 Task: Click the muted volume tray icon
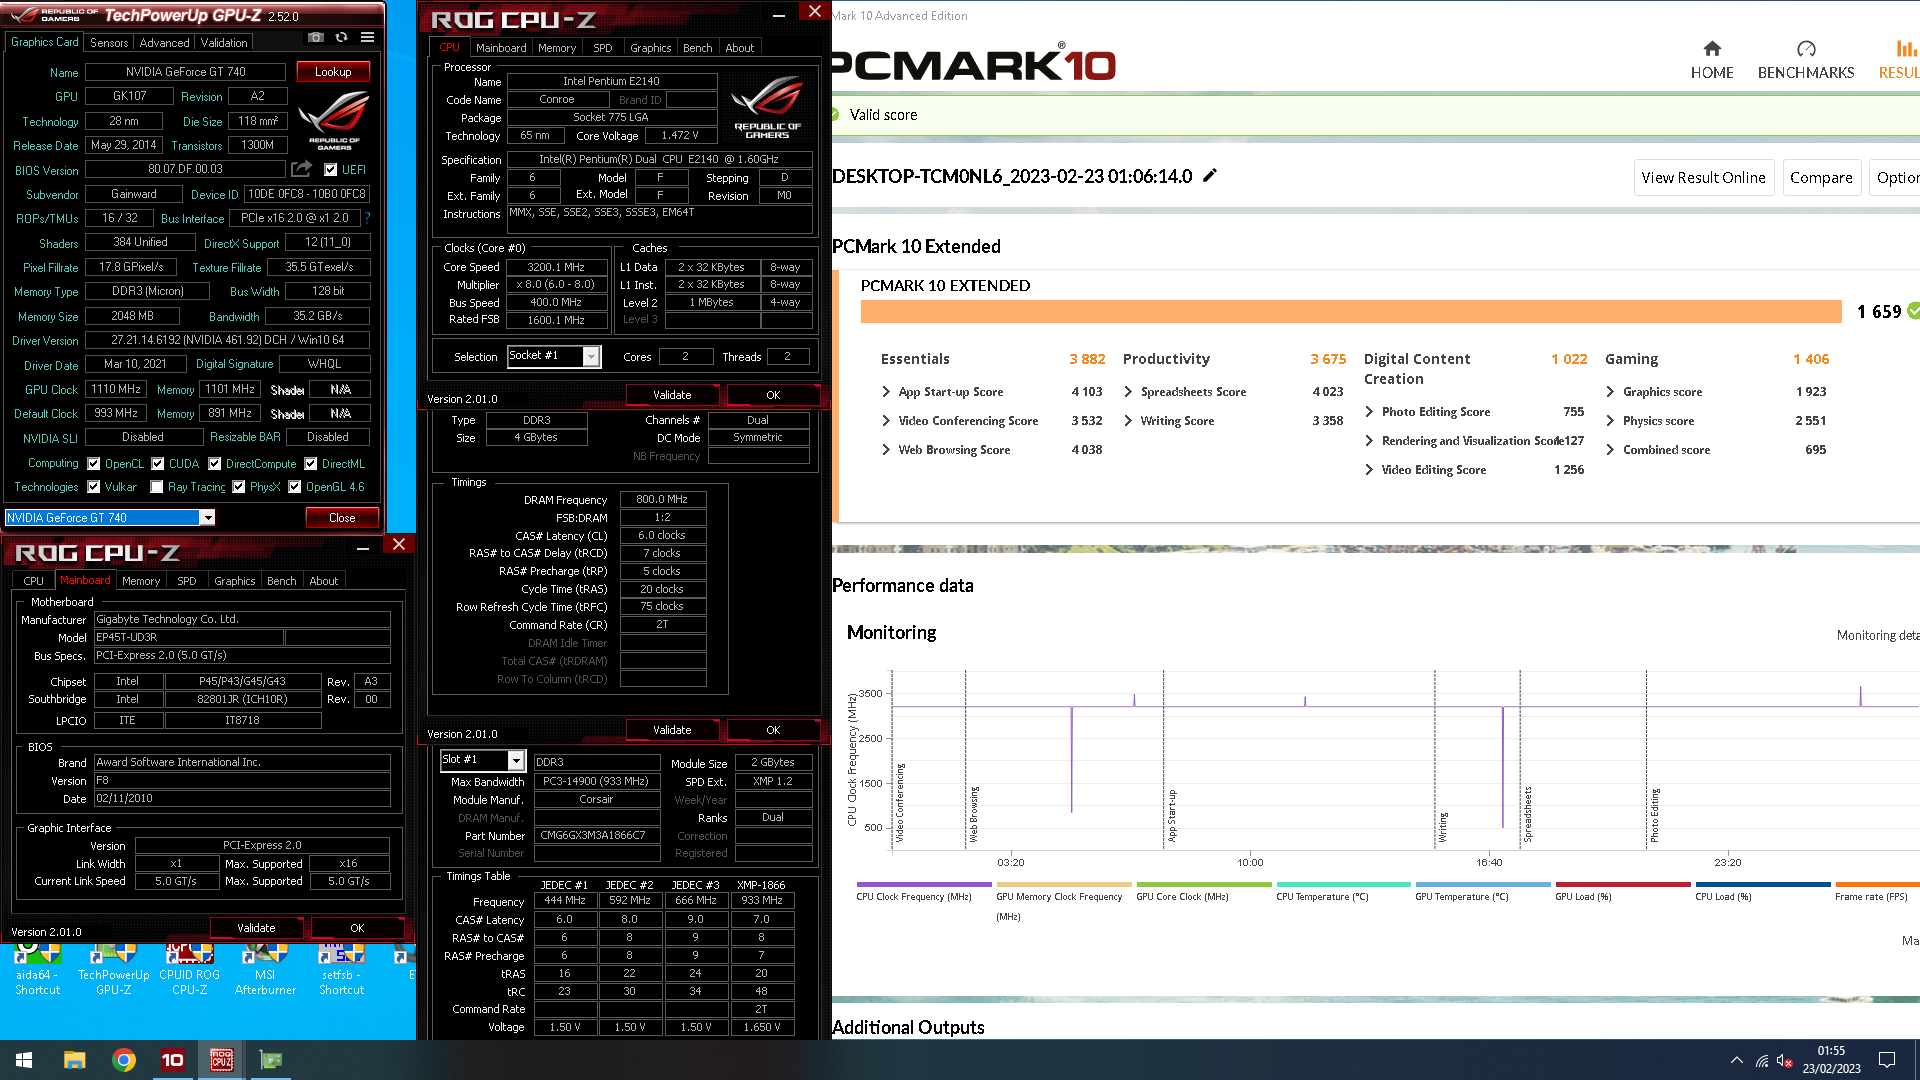tap(1785, 1060)
